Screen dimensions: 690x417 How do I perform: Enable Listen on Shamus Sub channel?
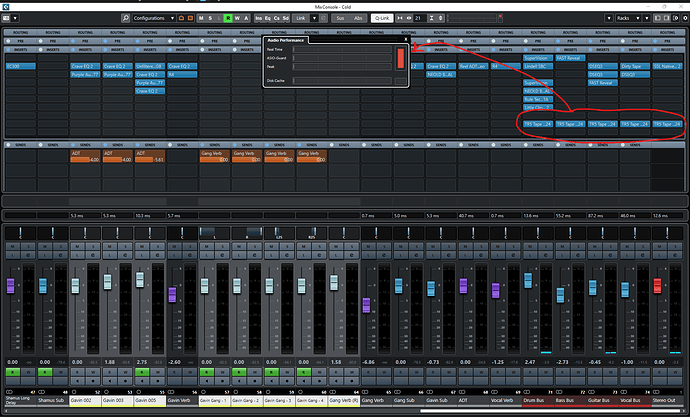[x=45, y=255]
